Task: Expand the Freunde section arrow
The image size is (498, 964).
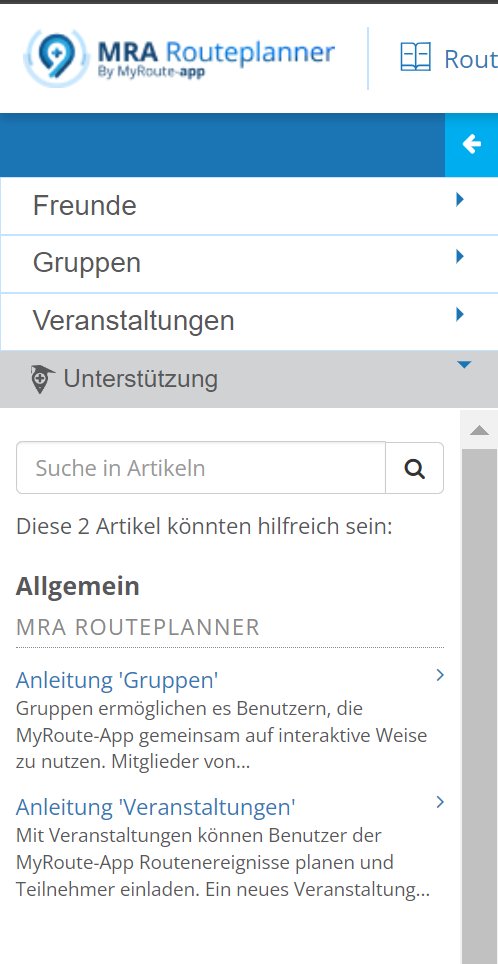Action: [x=459, y=199]
